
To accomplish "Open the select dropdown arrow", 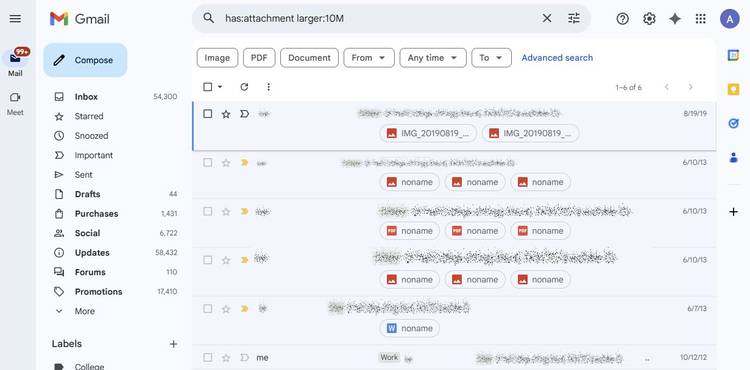I will coord(220,87).
